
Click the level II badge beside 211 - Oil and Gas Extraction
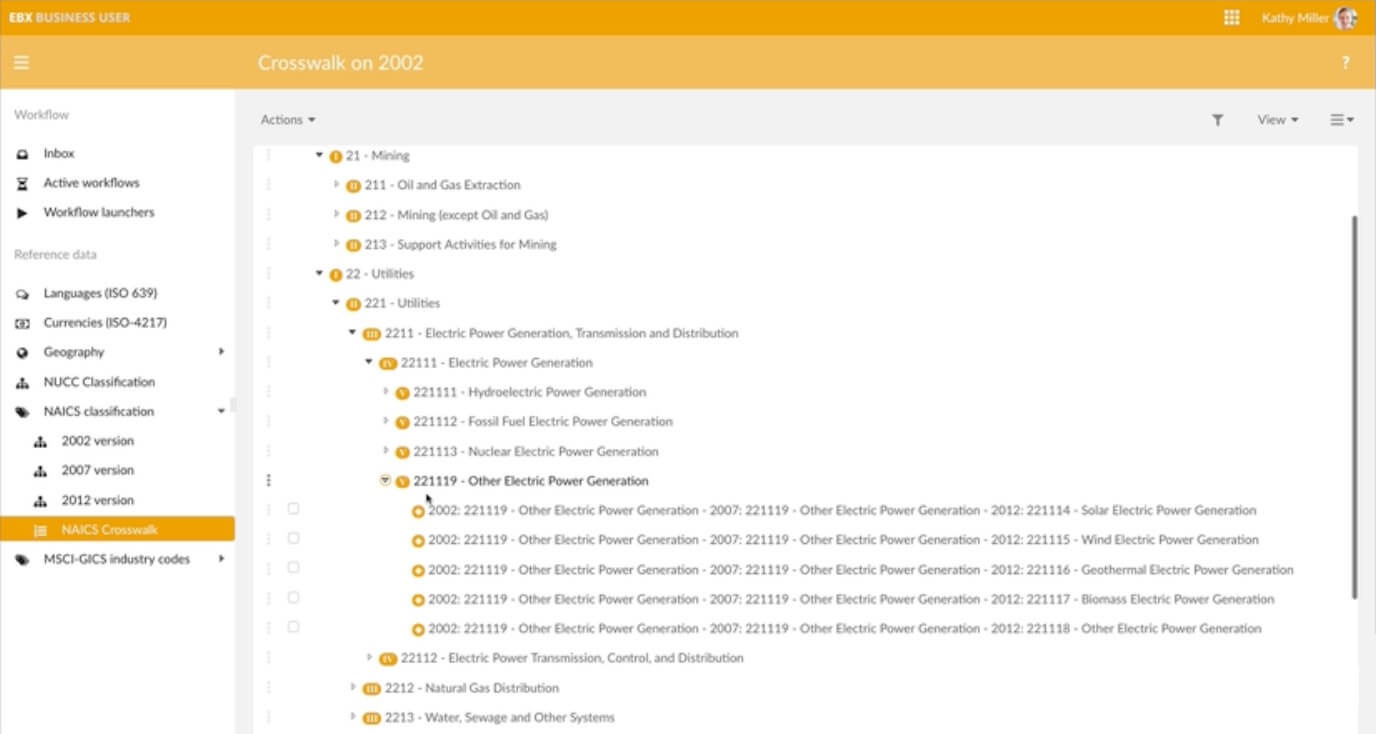coord(353,186)
